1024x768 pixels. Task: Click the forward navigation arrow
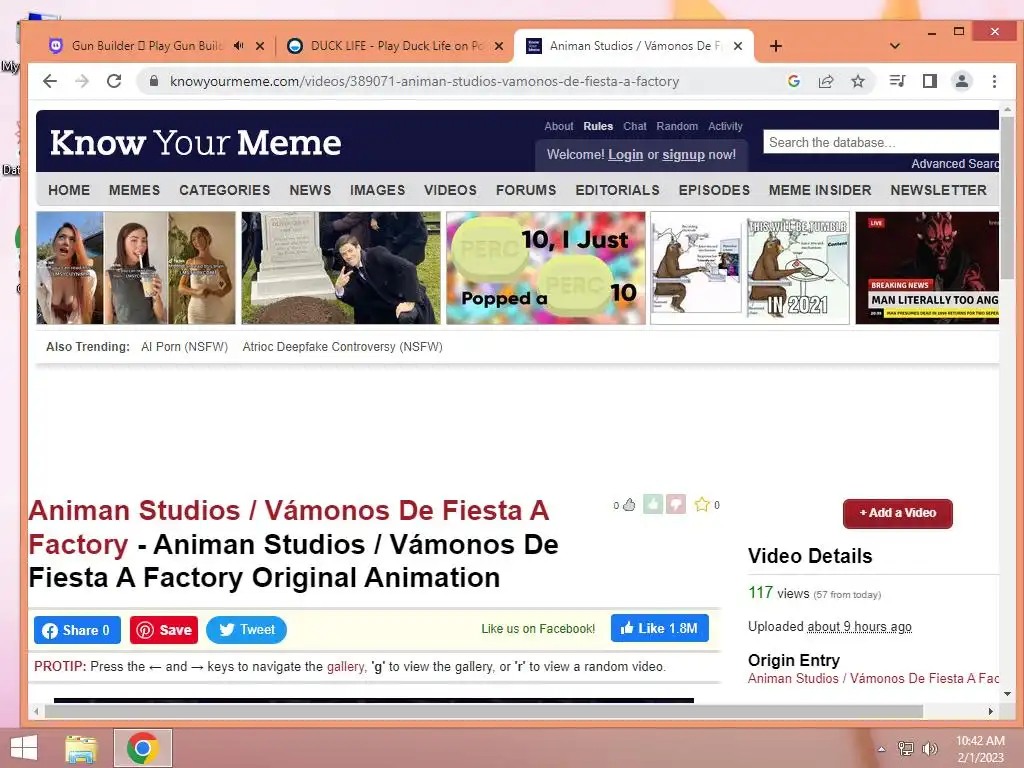pos(82,81)
